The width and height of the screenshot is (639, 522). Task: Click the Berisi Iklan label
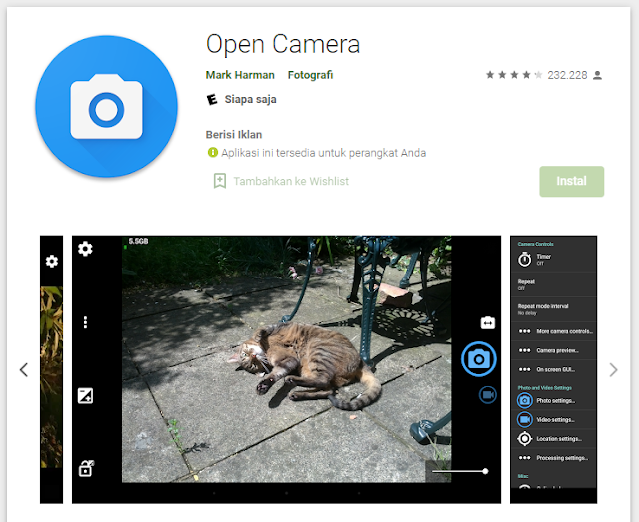234,134
